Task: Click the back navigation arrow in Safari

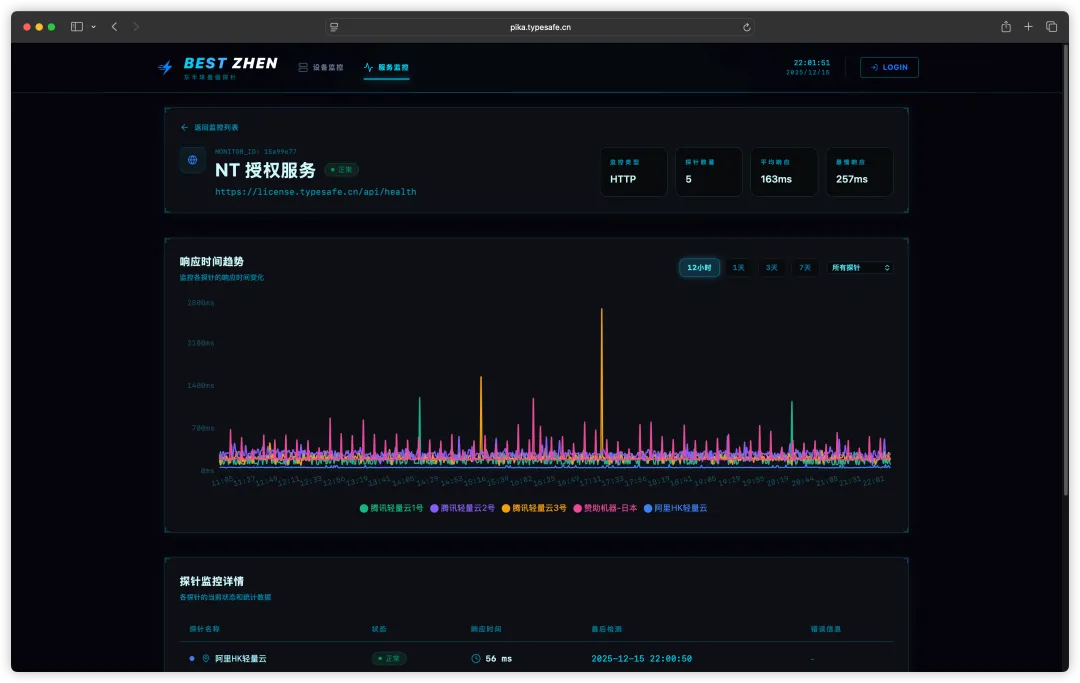Action: [114, 27]
